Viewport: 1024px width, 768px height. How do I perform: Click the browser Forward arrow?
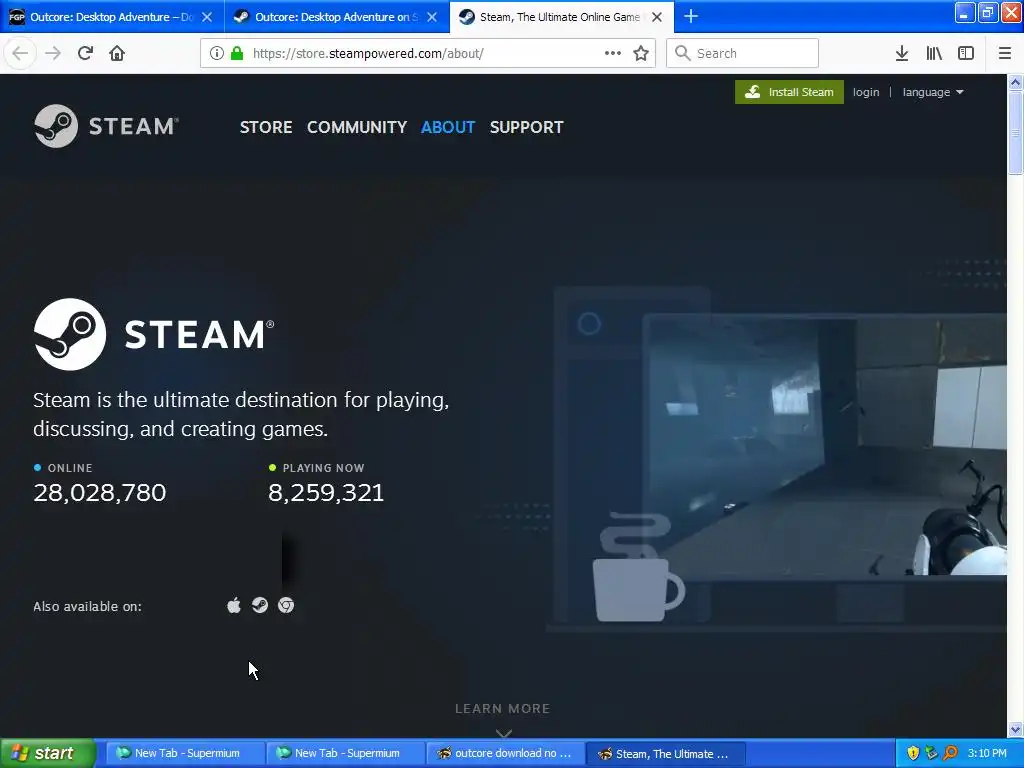point(53,53)
